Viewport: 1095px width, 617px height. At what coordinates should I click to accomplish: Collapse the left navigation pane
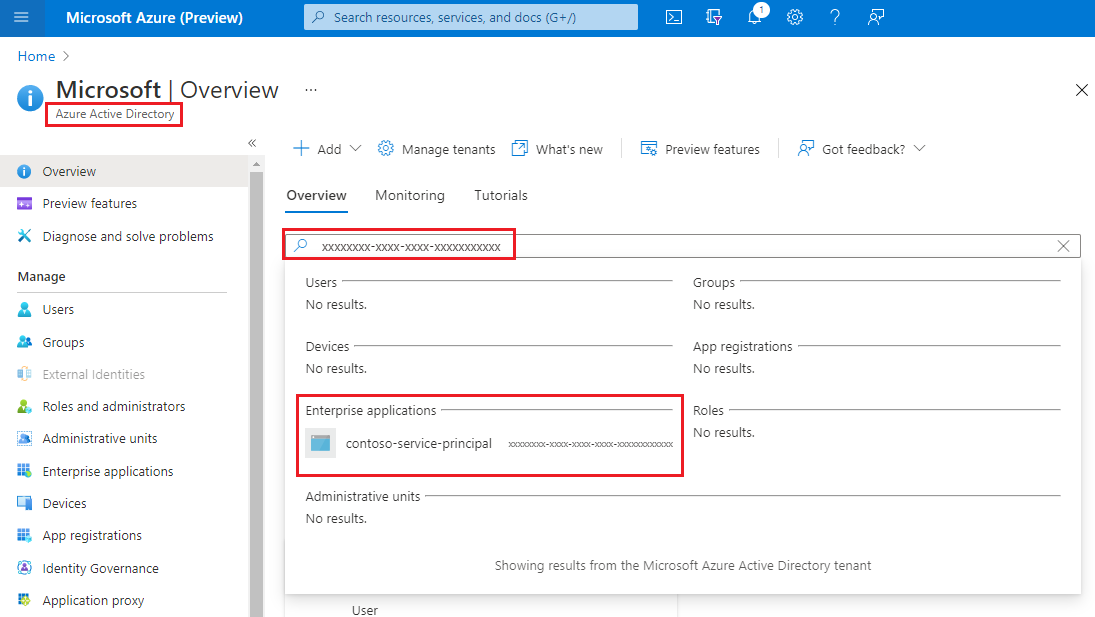(x=251, y=143)
